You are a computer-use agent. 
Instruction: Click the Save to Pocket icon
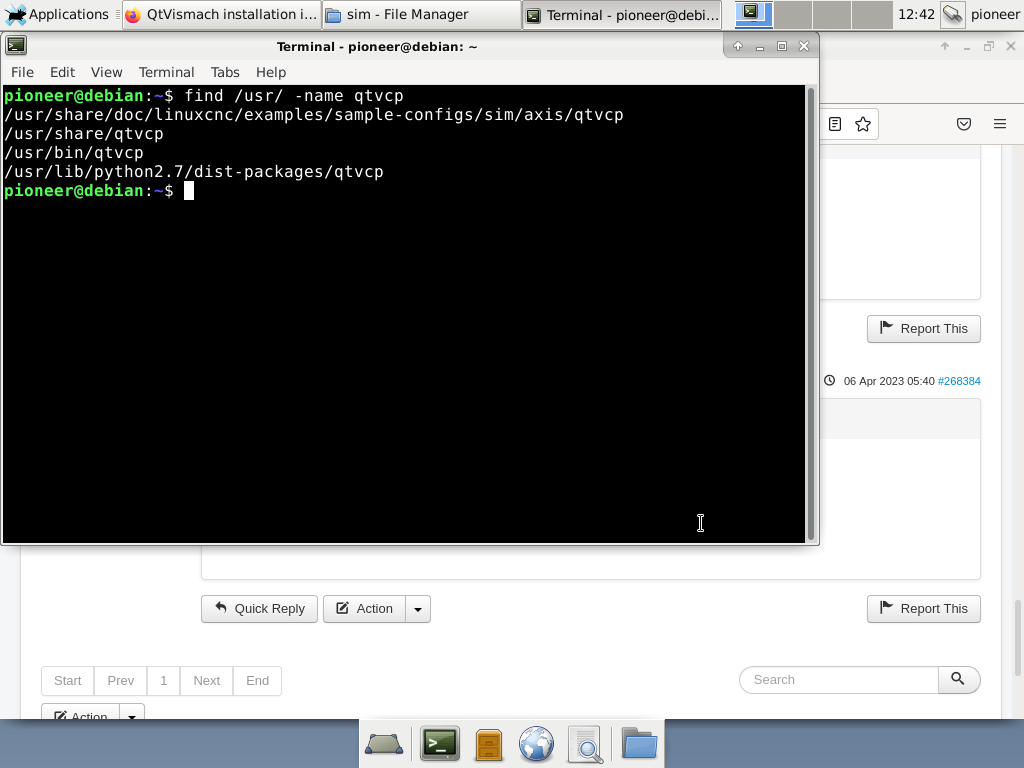click(964, 124)
